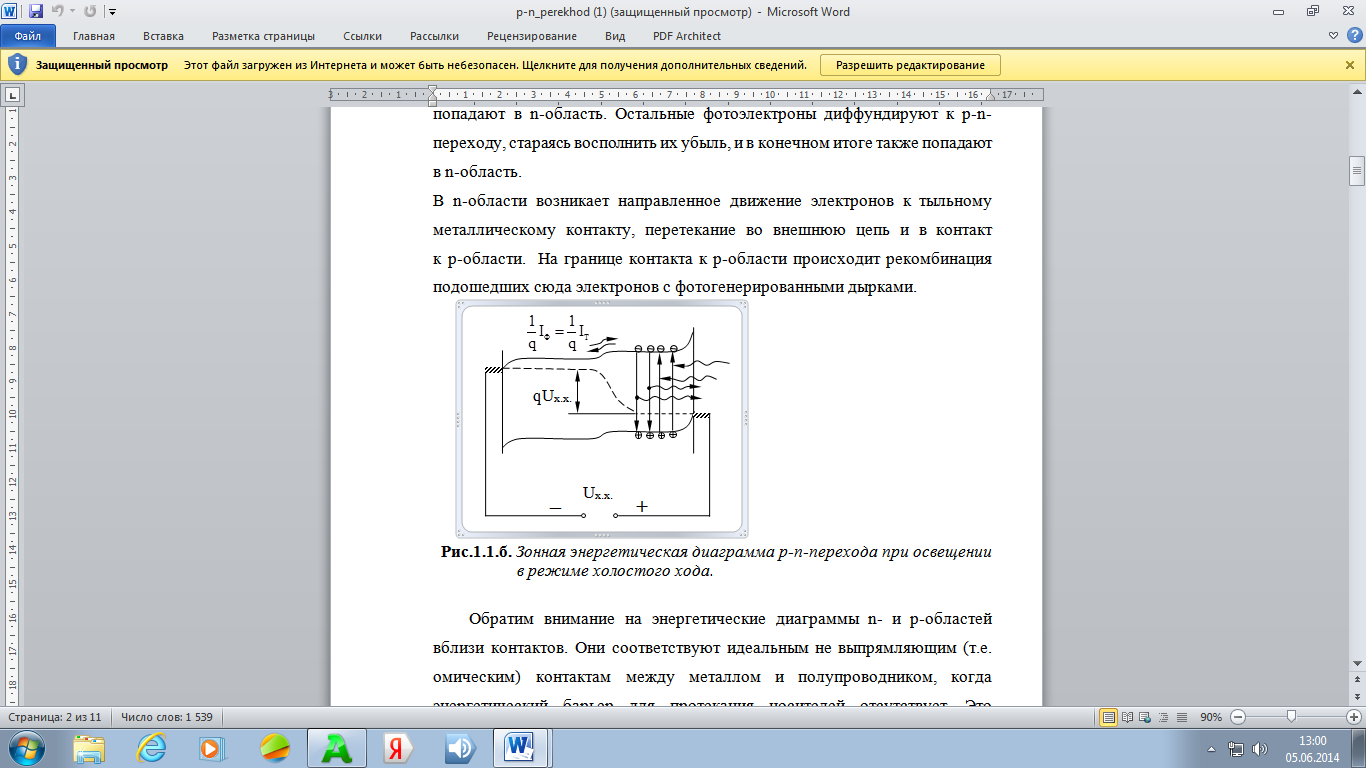Click the zoom out minus button
Screen dimensions: 1366x768
1237,717
